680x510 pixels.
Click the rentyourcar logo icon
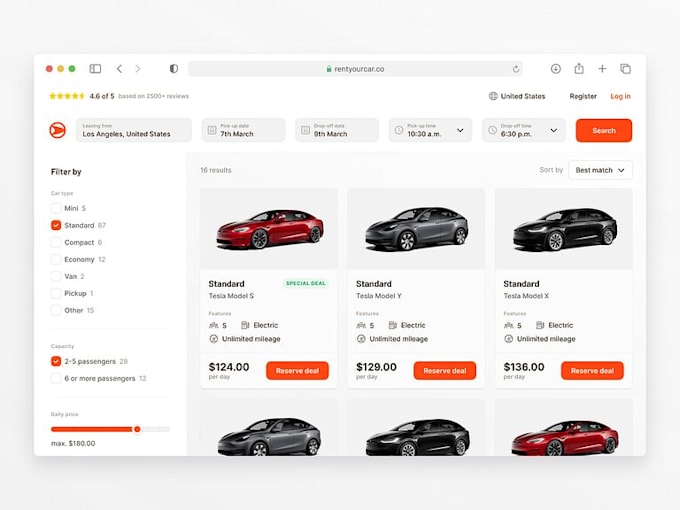[x=57, y=130]
